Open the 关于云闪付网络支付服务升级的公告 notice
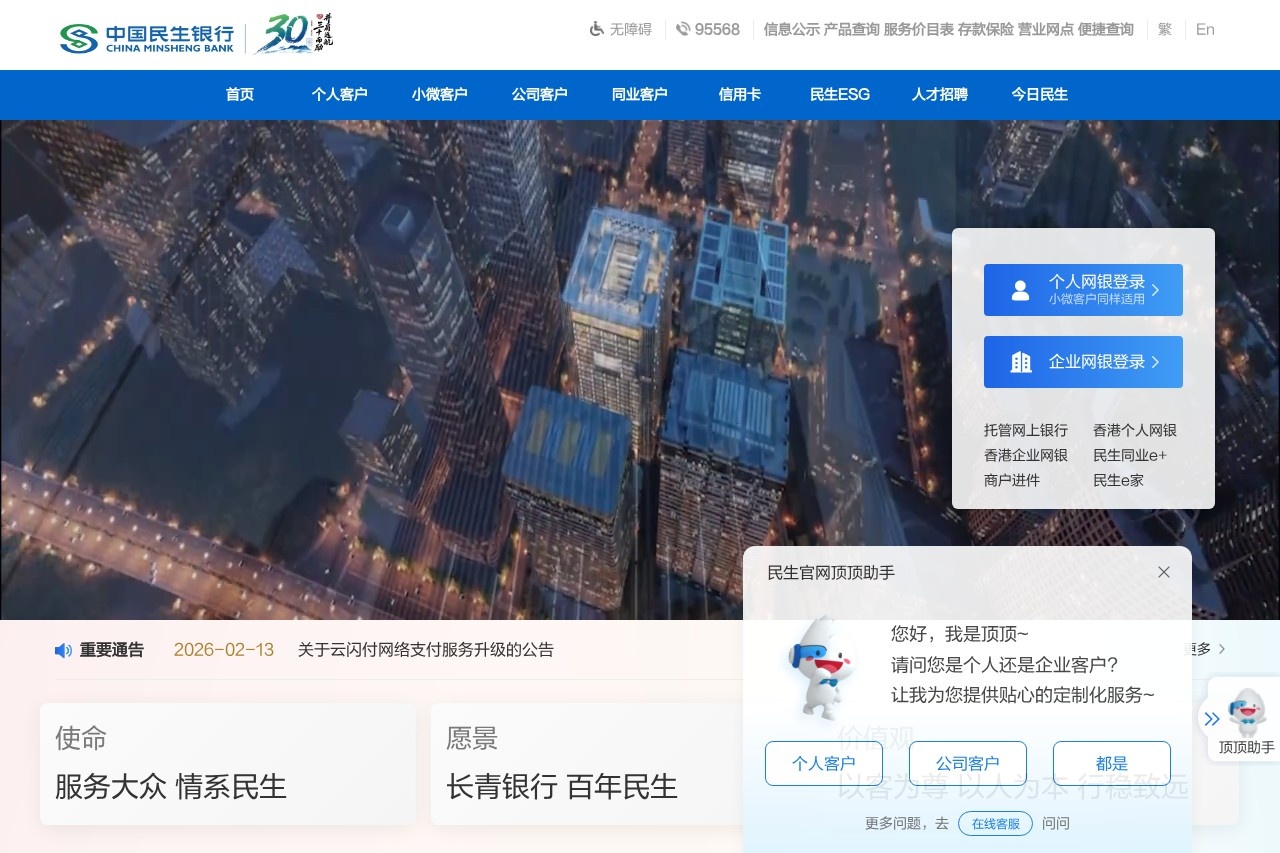1280x853 pixels. click(426, 650)
